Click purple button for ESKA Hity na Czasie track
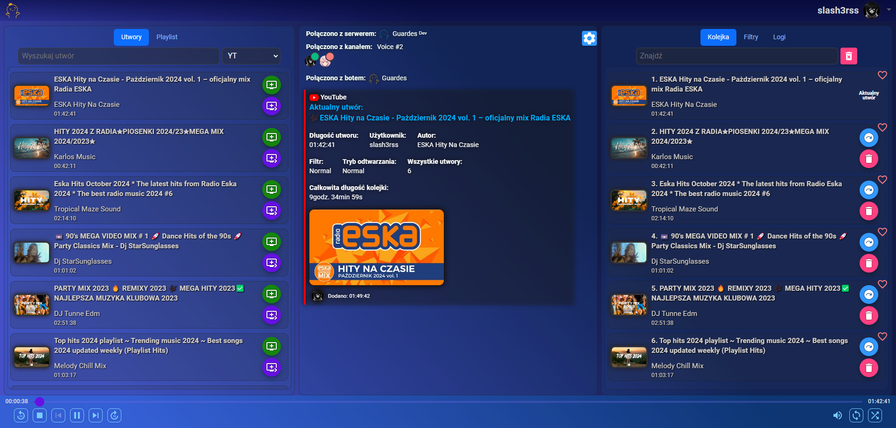Viewport: 896px width, 428px height. (271, 106)
